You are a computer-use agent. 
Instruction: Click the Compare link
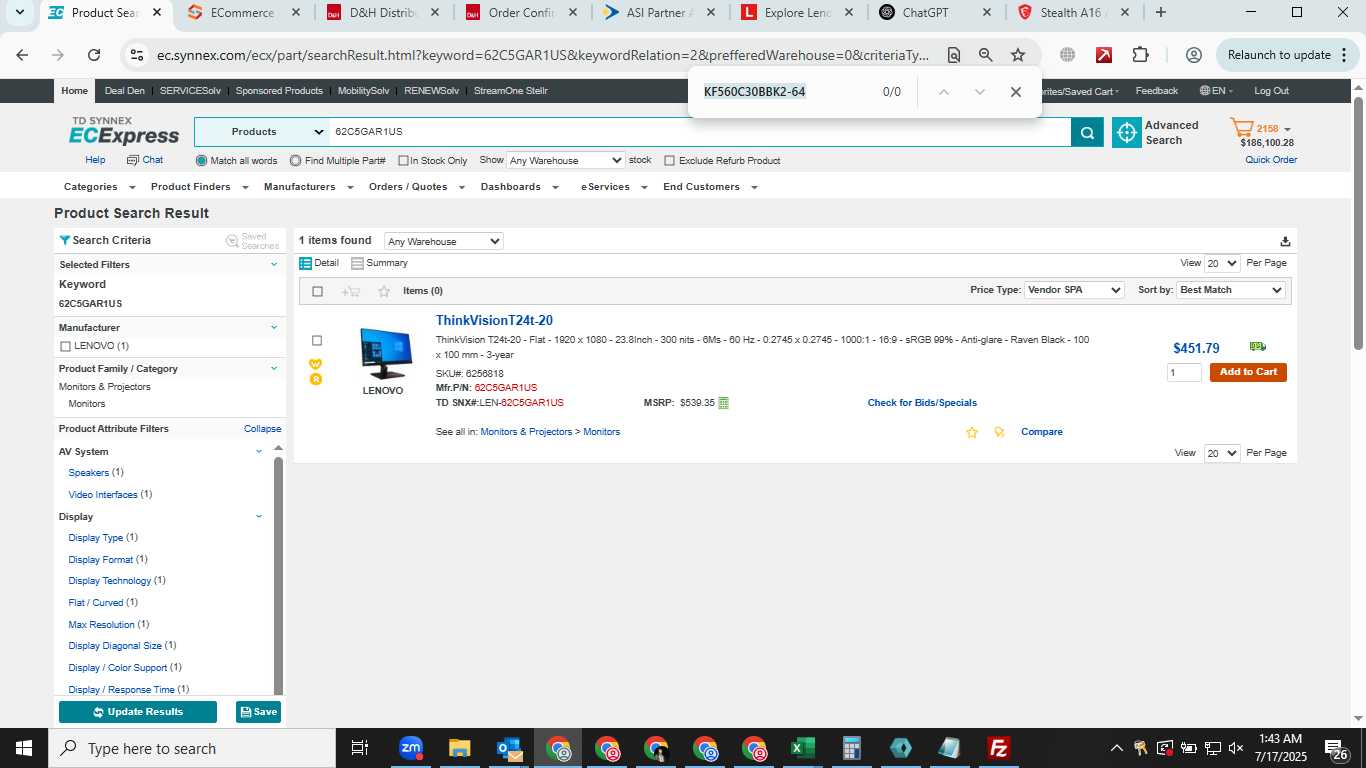pos(1042,432)
